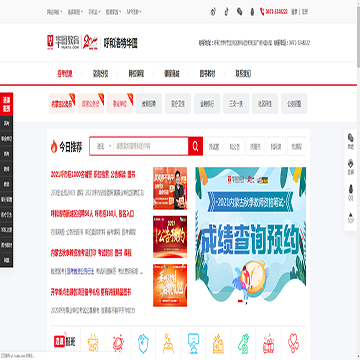Screen dimensions: 360x360
Task: Open the 联系我们 navigation tab
Action: (x=243, y=74)
